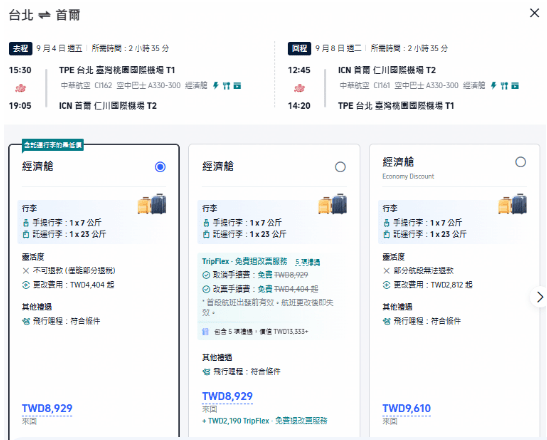
Task: Click return arrival time 14:20
Action: click(x=299, y=106)
